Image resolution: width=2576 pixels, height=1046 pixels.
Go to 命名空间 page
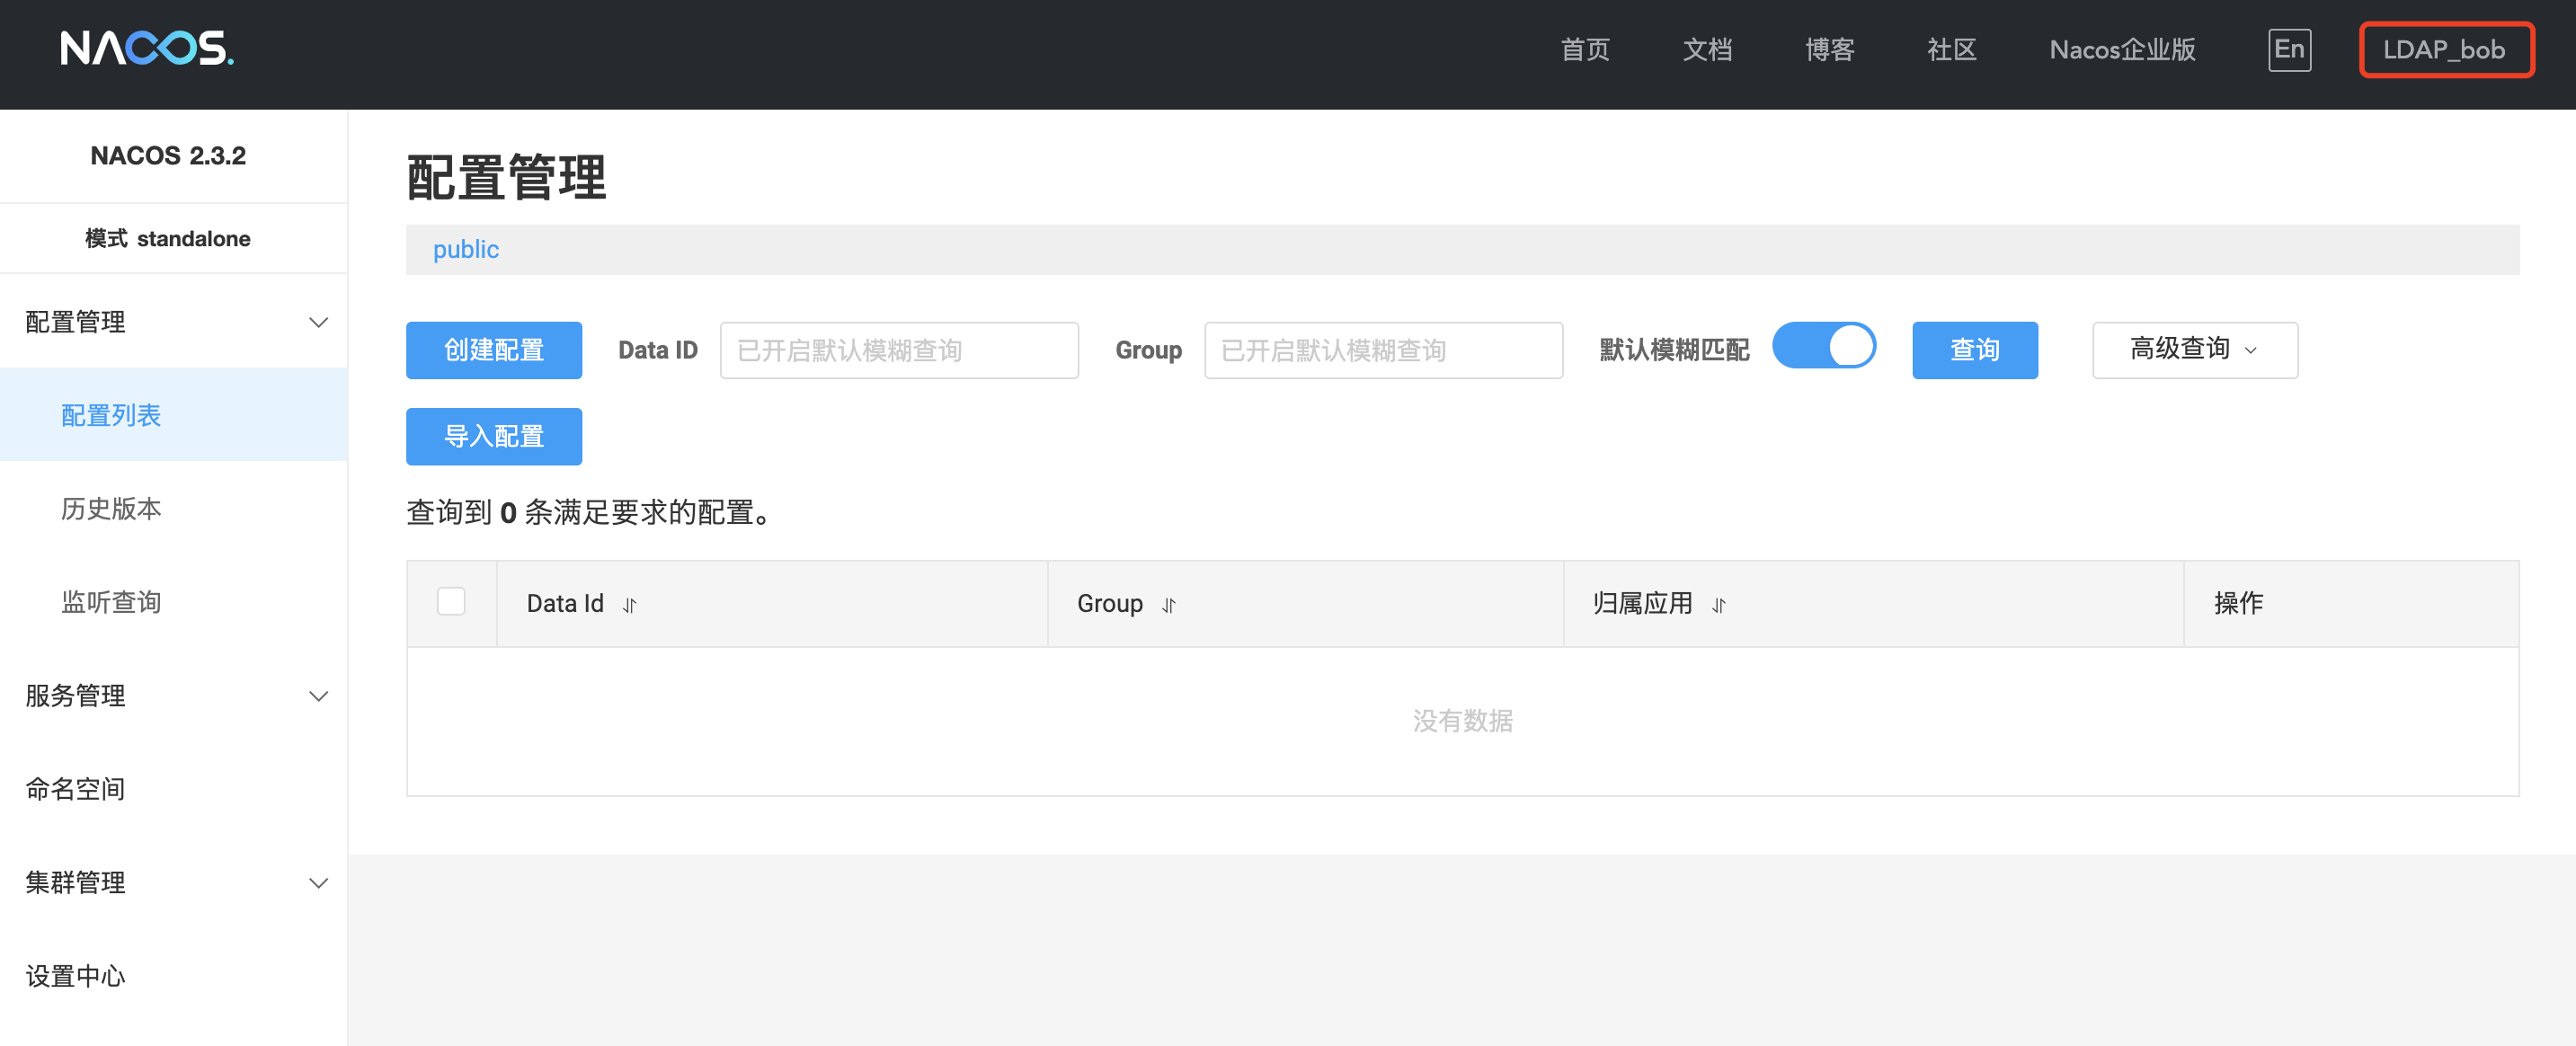coord(75,788)
